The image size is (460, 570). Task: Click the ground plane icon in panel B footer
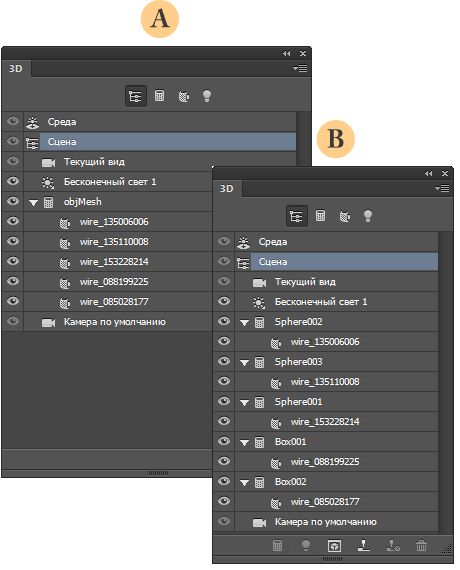364,545
